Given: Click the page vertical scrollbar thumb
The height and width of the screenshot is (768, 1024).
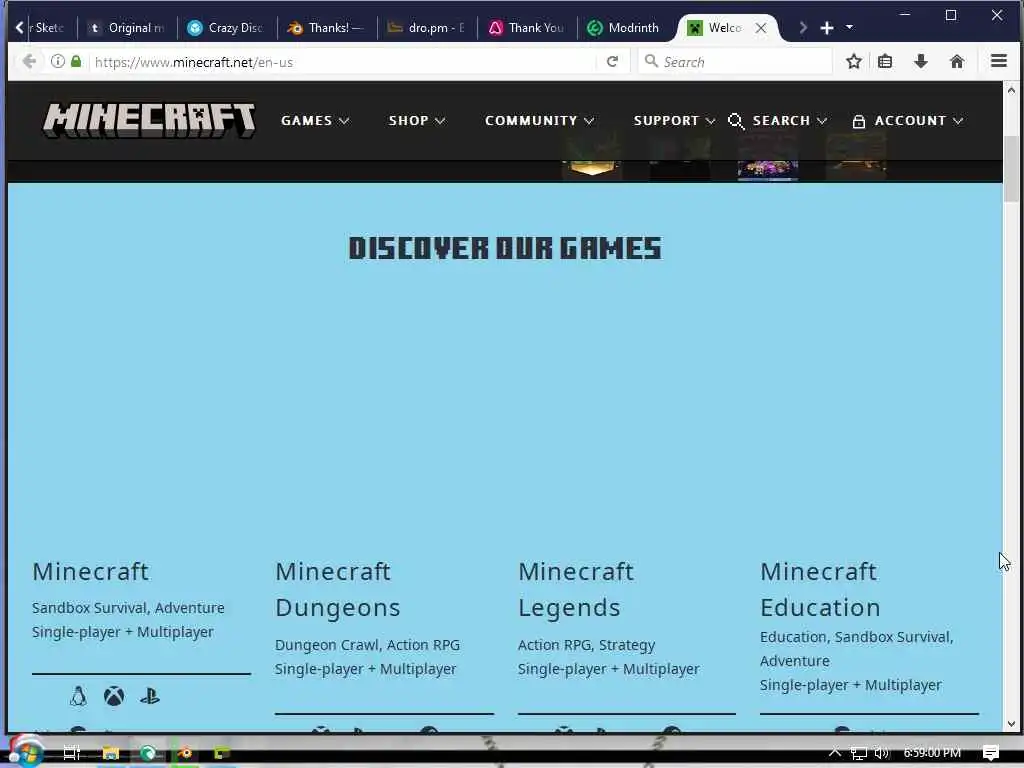Looking at the screenshot, I should pos(1011,170).
